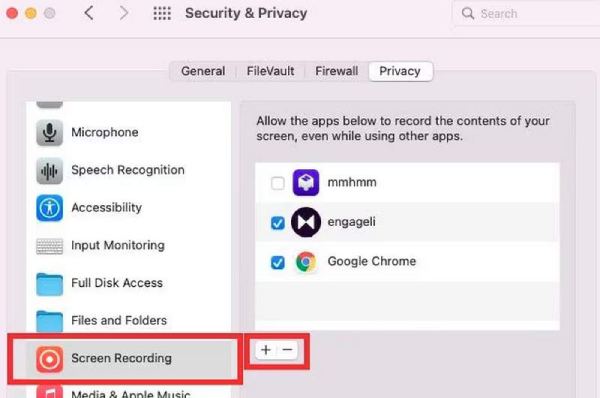Click the Google Chrome app icon
Viewport: 600px width, 398px height.
tap(306, 262)
